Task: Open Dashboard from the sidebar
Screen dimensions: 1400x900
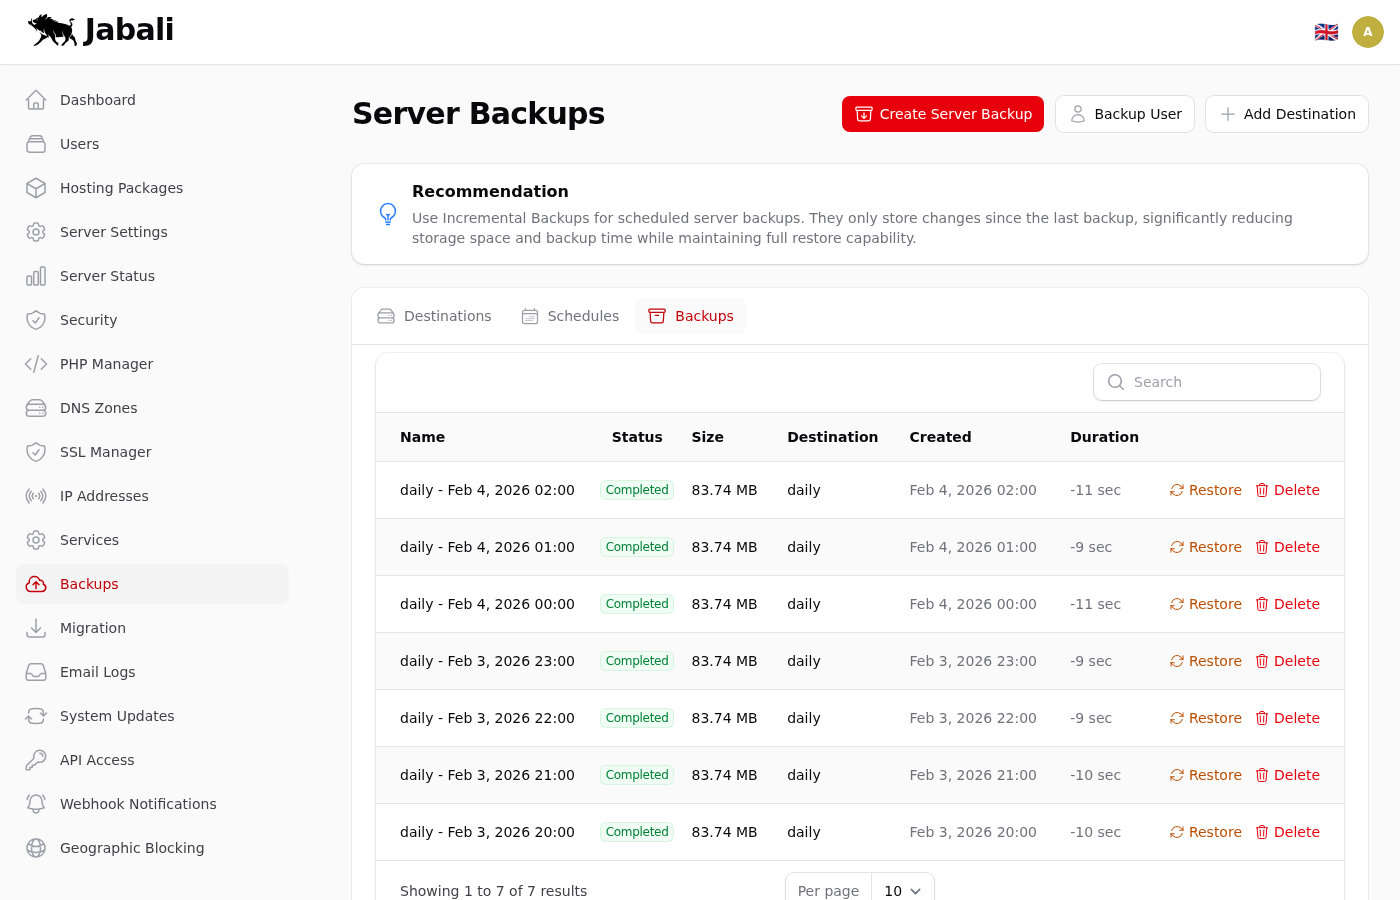Action: pos(97,100)
